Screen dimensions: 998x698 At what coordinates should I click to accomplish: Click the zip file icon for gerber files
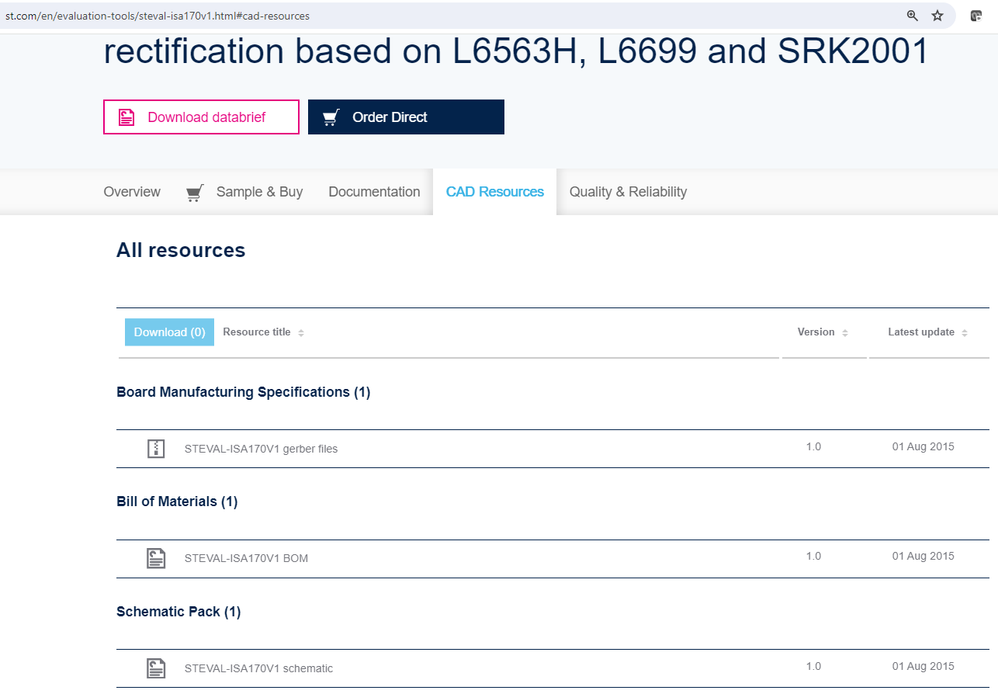(155, 449)
